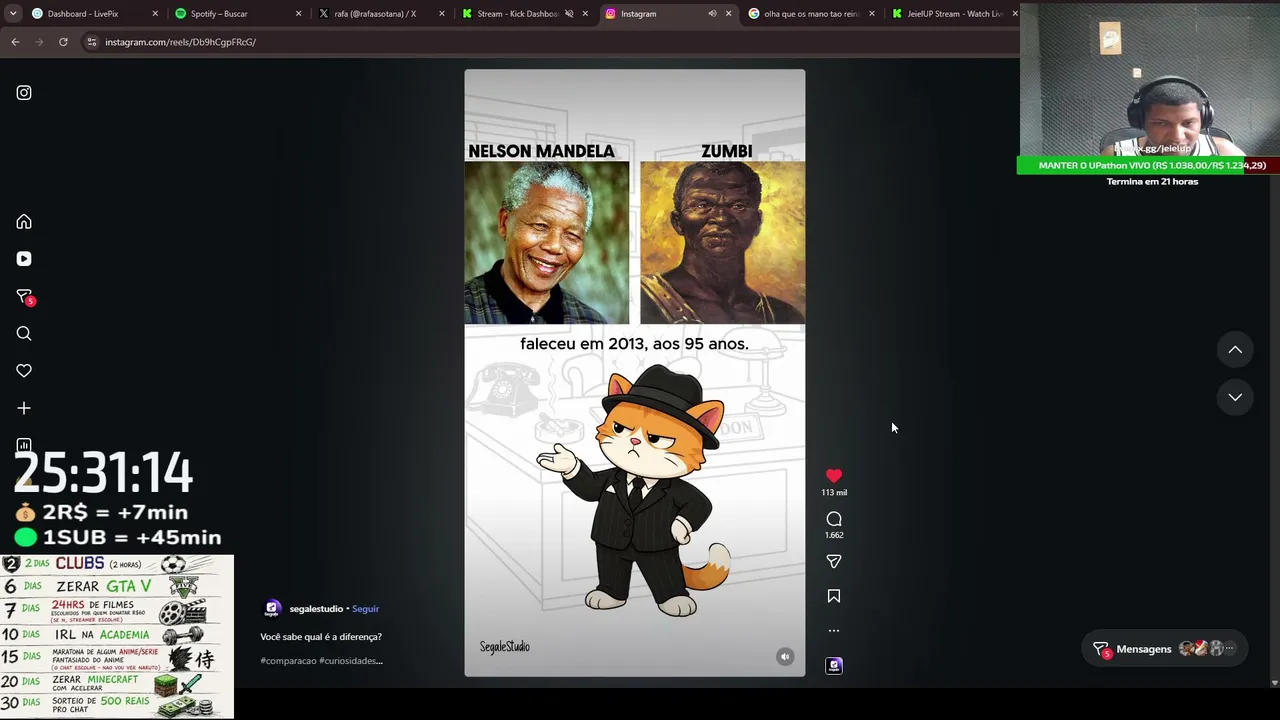Toggle the reel's sound speaker button
The width and height of the screenshot is (1280, 720).
pyautogui.click(x=785, y=657)
